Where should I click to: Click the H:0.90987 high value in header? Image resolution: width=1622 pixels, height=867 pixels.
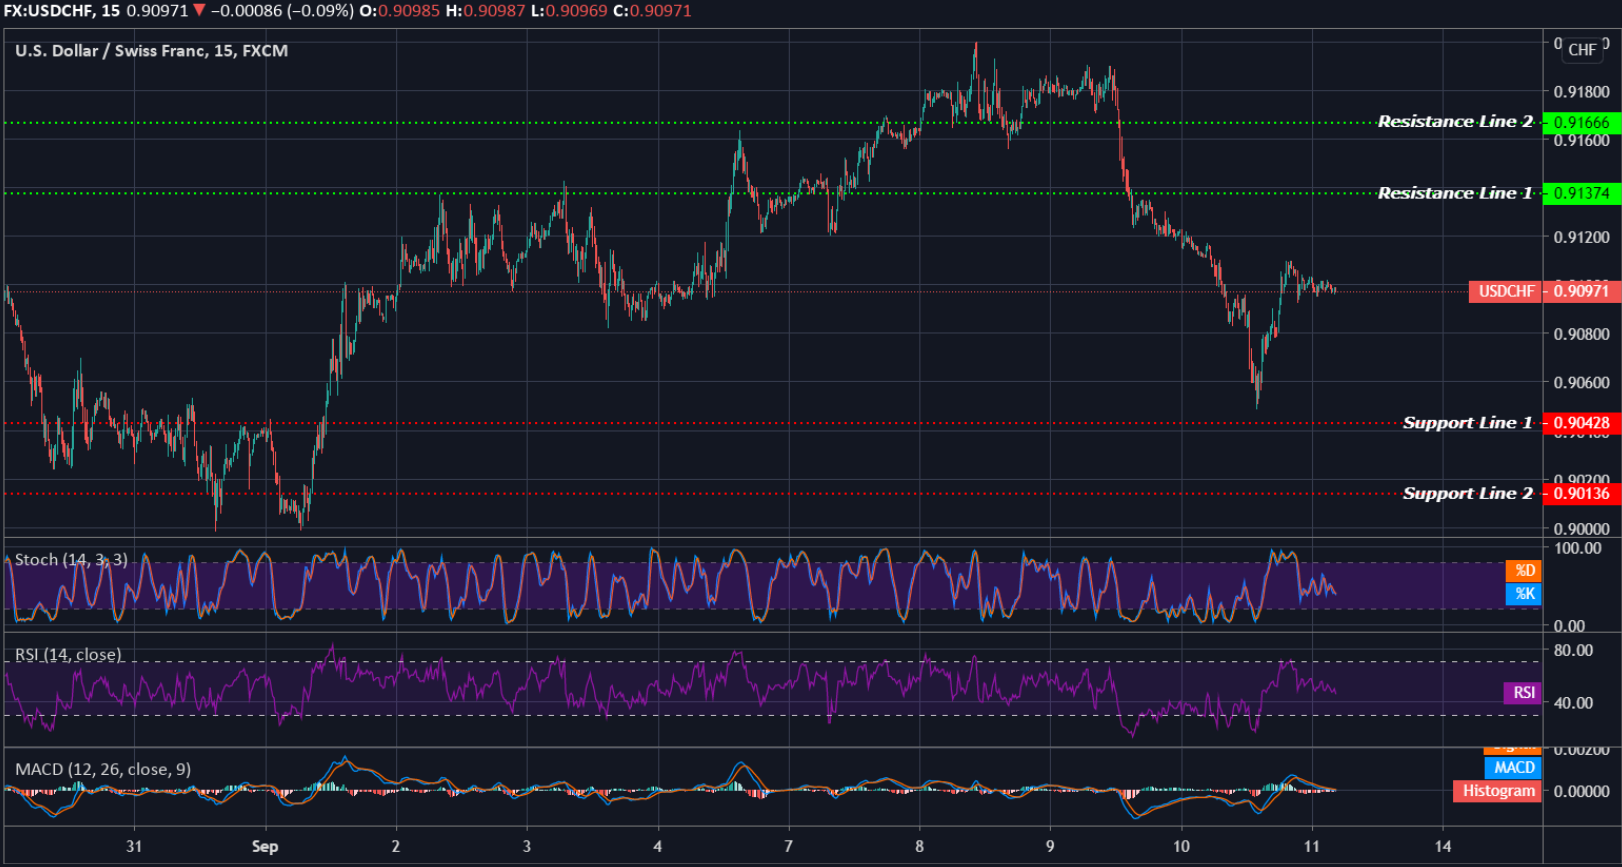pos(485,11)
